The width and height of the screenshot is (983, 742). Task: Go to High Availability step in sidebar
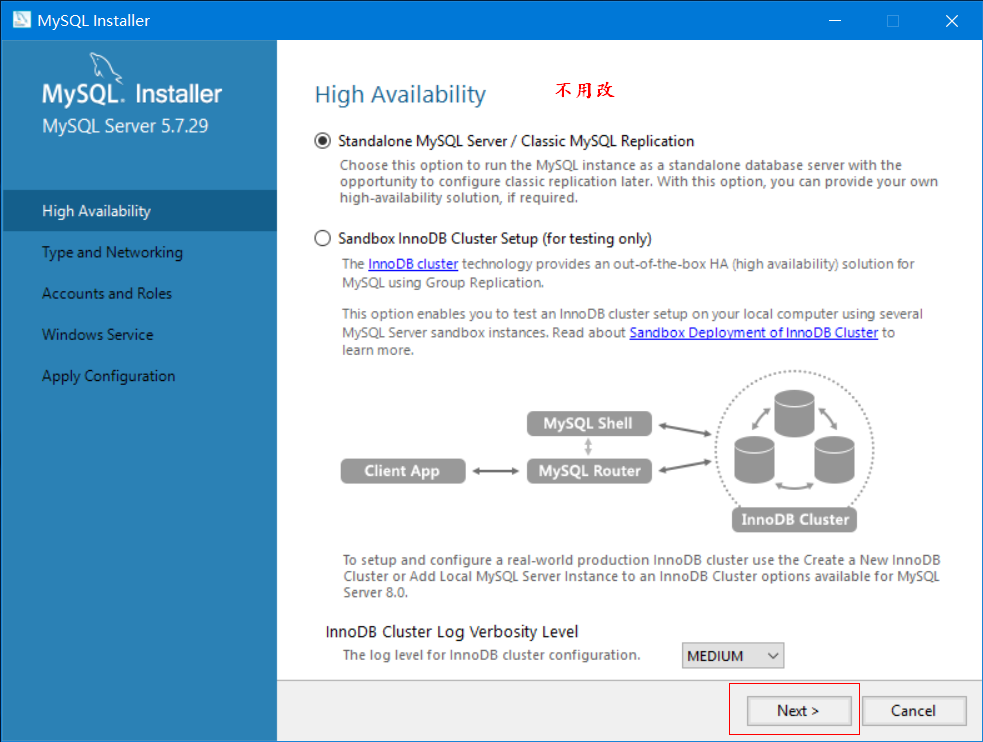pyautogui.click(x=139, y=211)
